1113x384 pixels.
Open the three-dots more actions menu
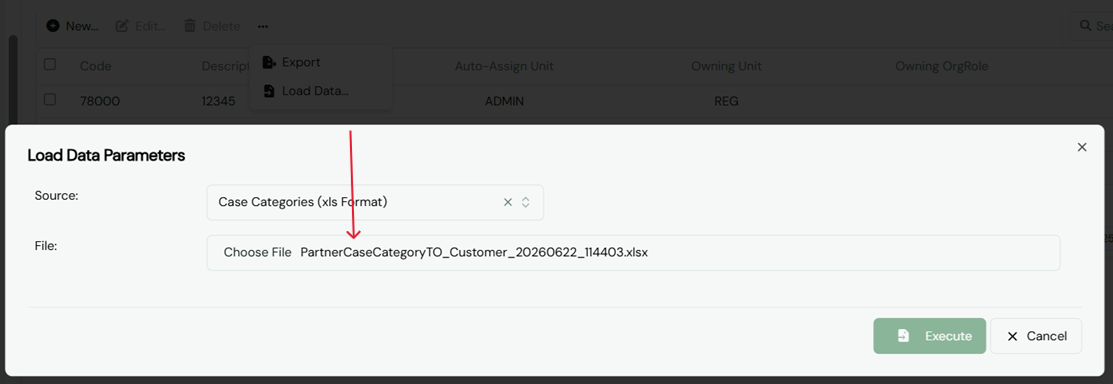click(263, 26)
